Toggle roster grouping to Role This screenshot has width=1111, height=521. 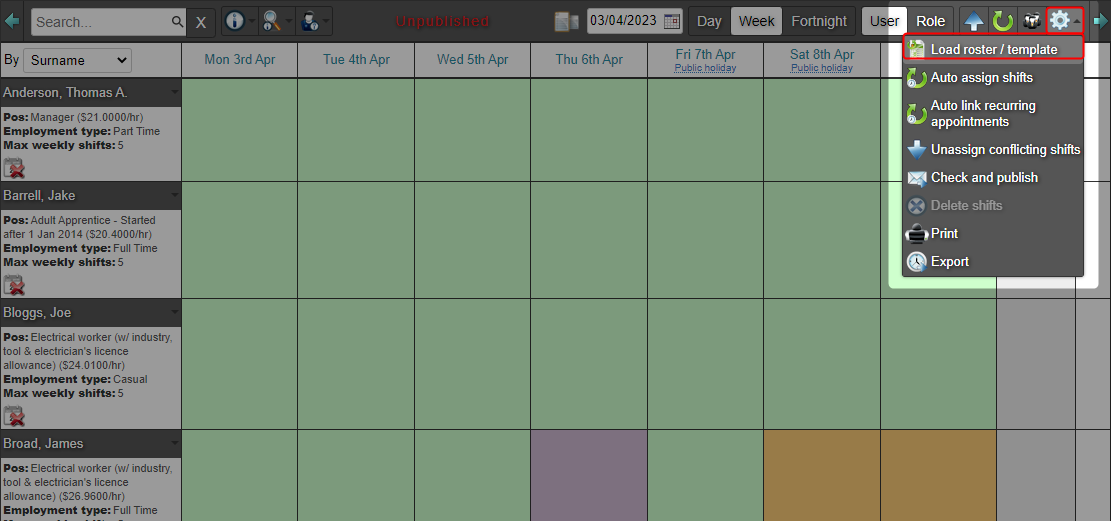(930, 21)
